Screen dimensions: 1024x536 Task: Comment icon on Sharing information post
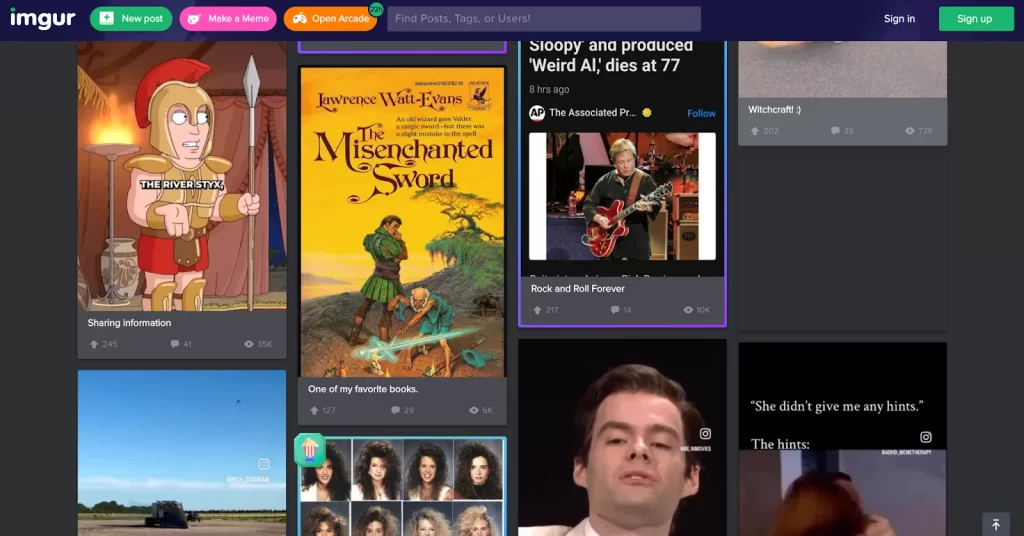click(174, 344)
